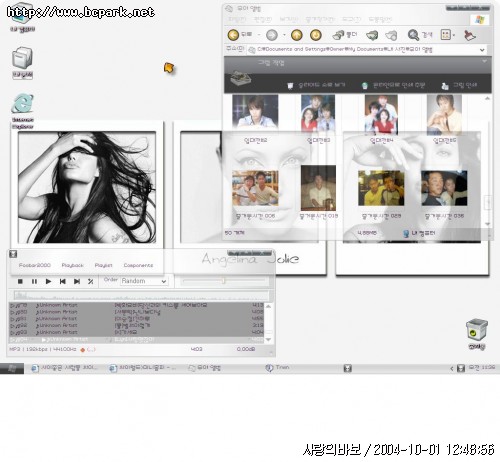The height and width of the screenshot is (462, 500).
Task: Stop playback in Foobar2000
Action: (x=20, y=281)
